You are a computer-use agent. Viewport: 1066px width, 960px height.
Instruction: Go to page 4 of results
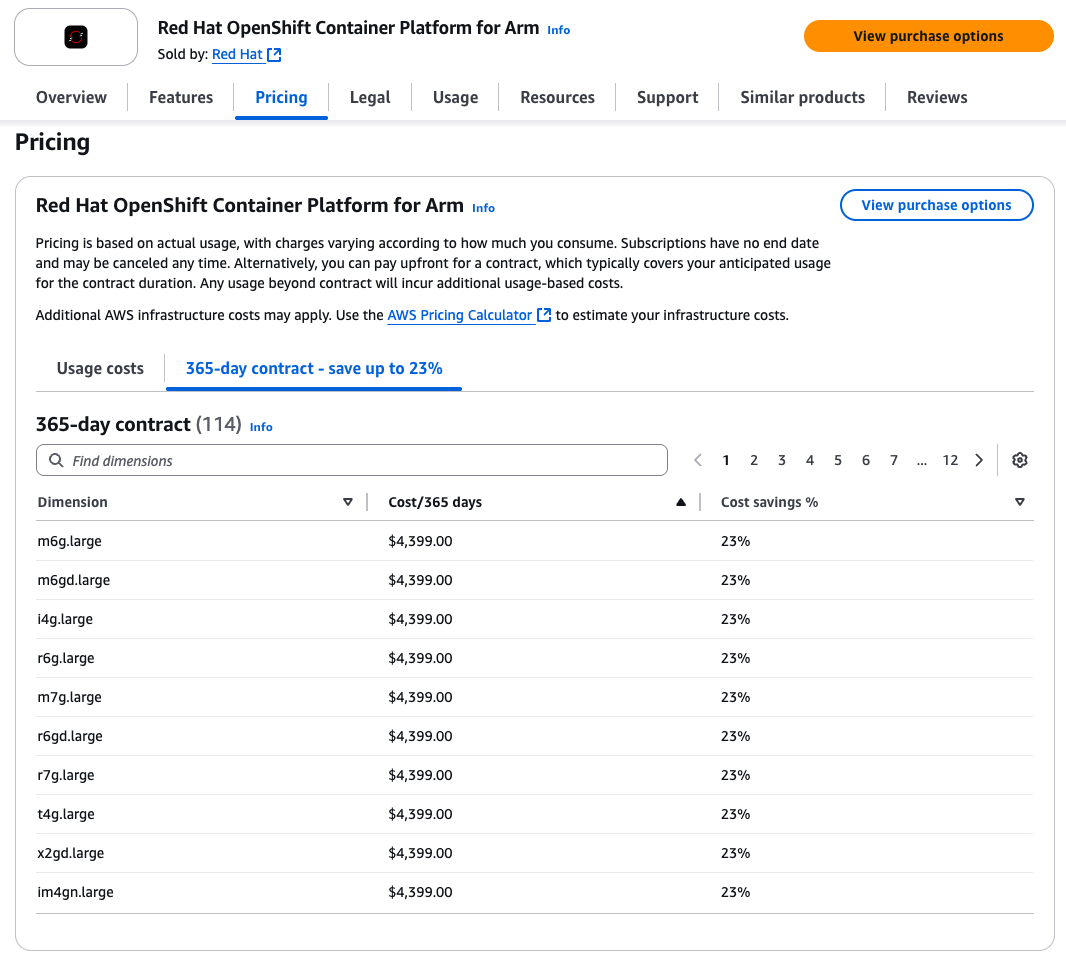point(810,460)
